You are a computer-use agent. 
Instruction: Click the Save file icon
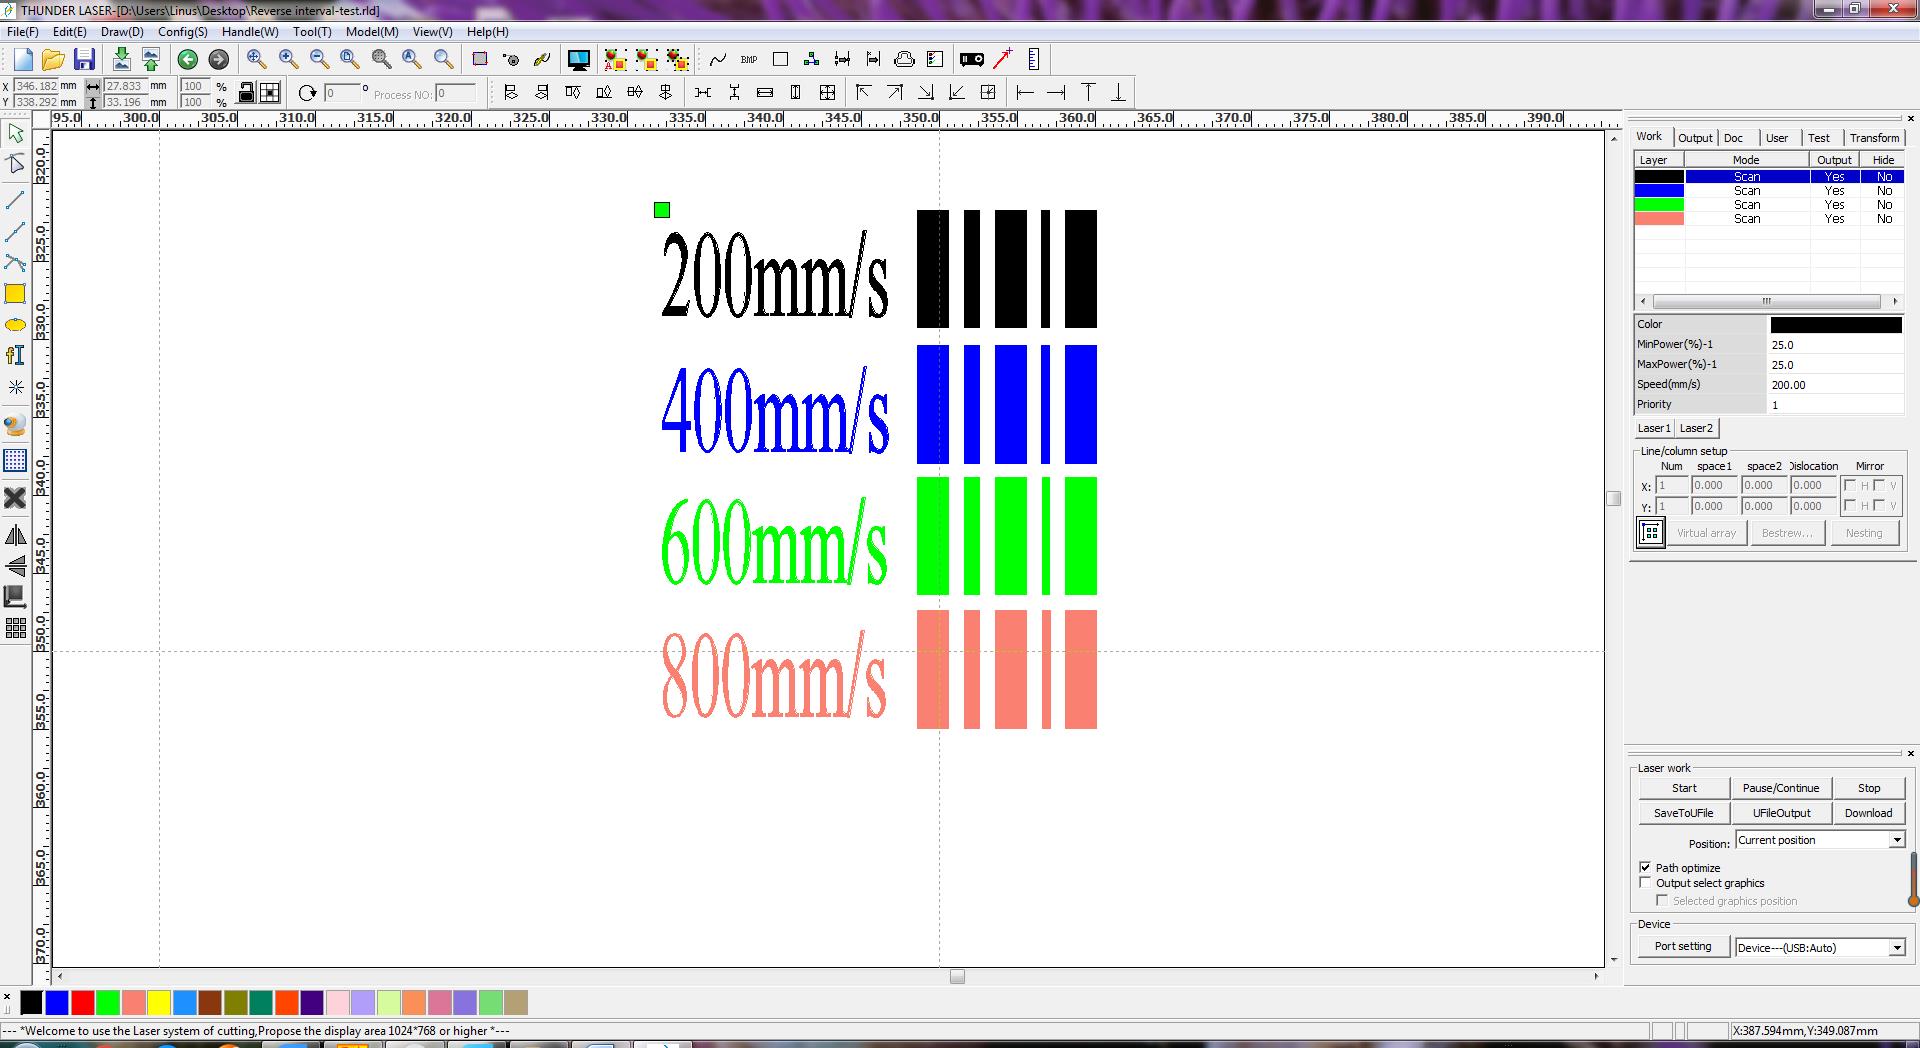(x=85, y=60)
